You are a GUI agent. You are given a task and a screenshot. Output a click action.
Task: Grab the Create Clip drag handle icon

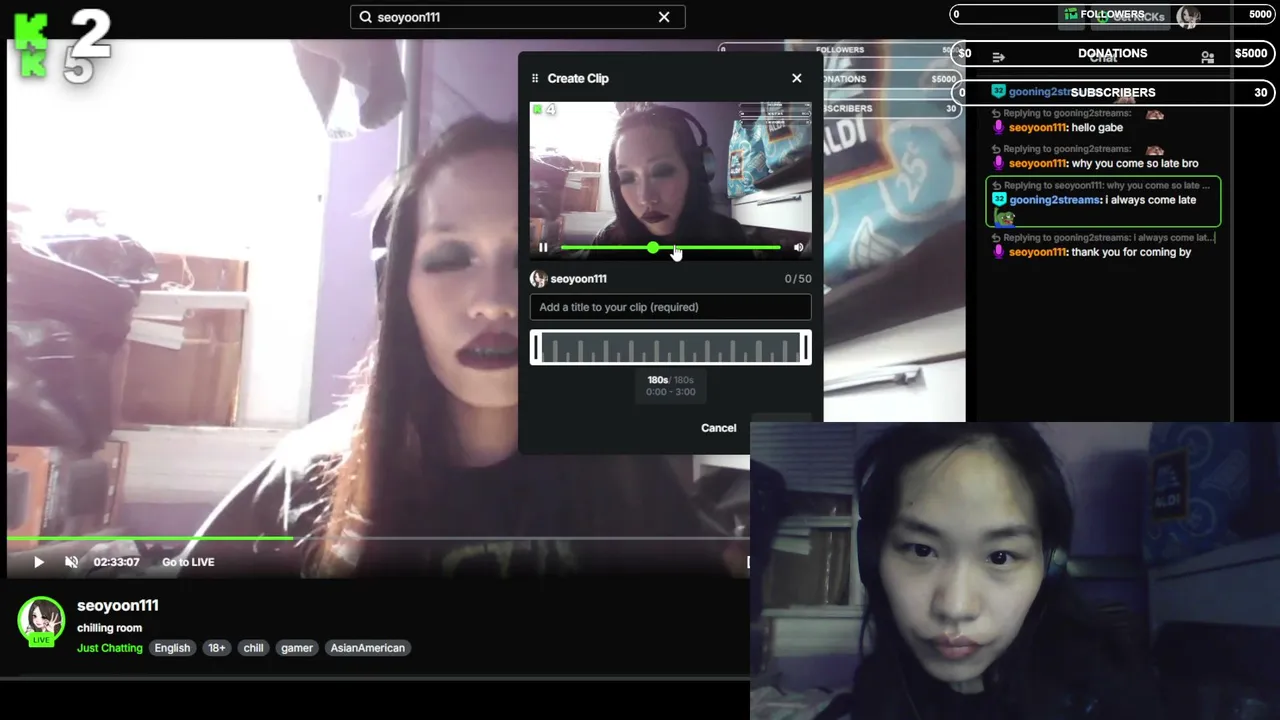tap(535, 78)
